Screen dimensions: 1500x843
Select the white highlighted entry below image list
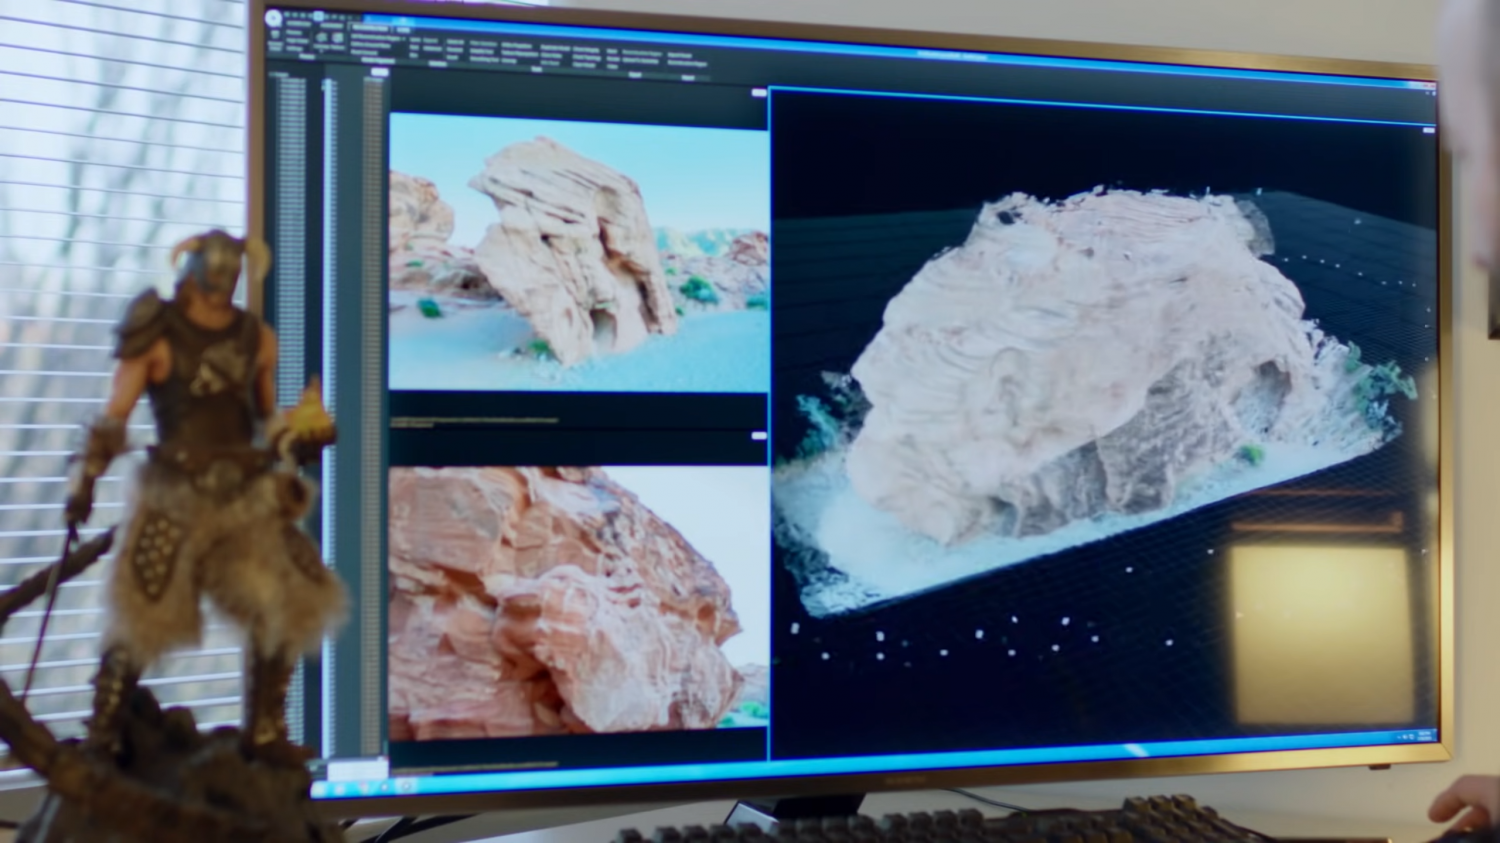[x=356, y=769]
